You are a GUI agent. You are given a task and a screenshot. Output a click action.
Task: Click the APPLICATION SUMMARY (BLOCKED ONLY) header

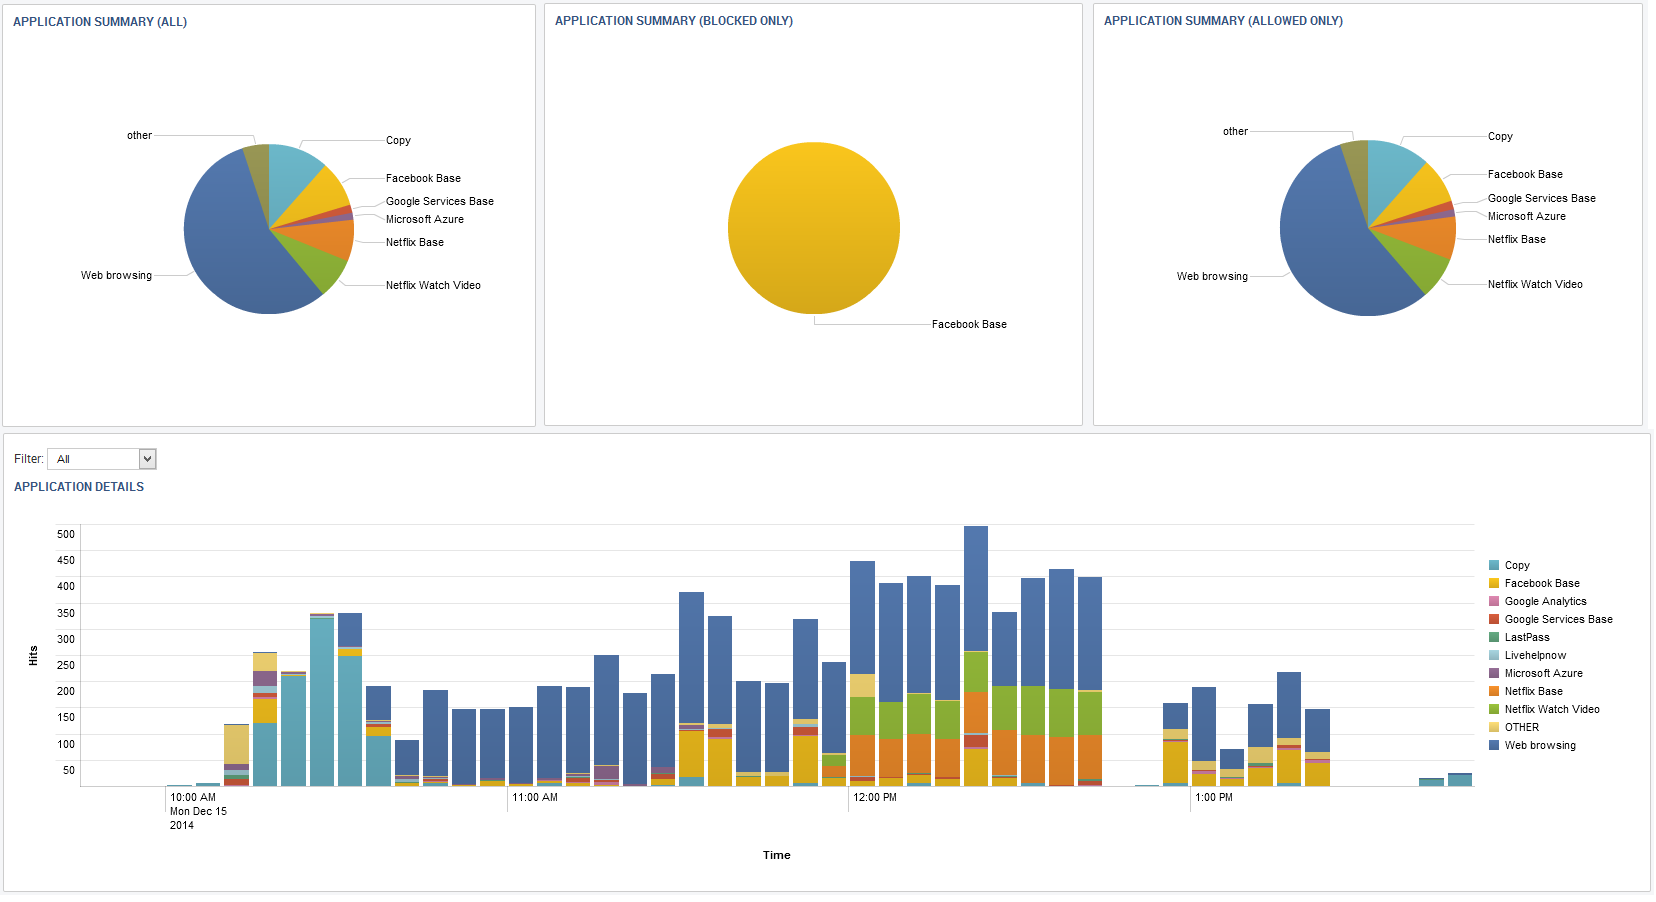coord(677,20)
